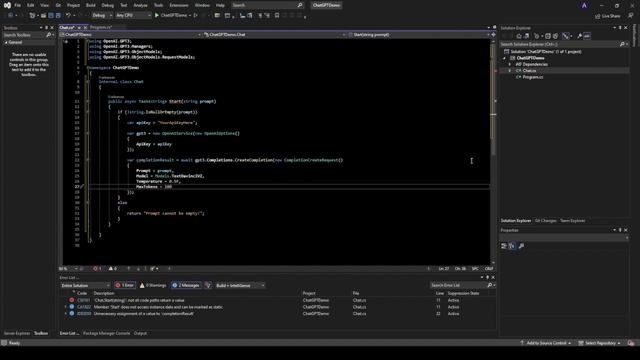Click the New Item icon in toolbar
640x360 pixels.
[x=32, y=15]
